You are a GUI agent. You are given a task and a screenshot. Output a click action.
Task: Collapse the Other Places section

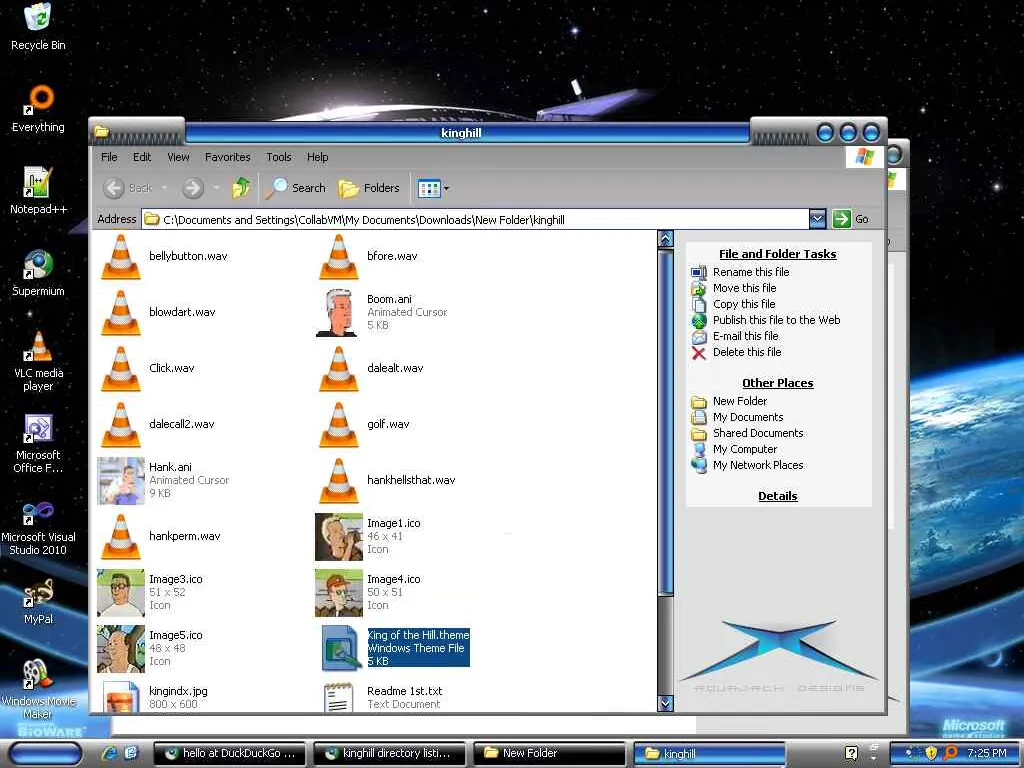[x=777, y=383]
